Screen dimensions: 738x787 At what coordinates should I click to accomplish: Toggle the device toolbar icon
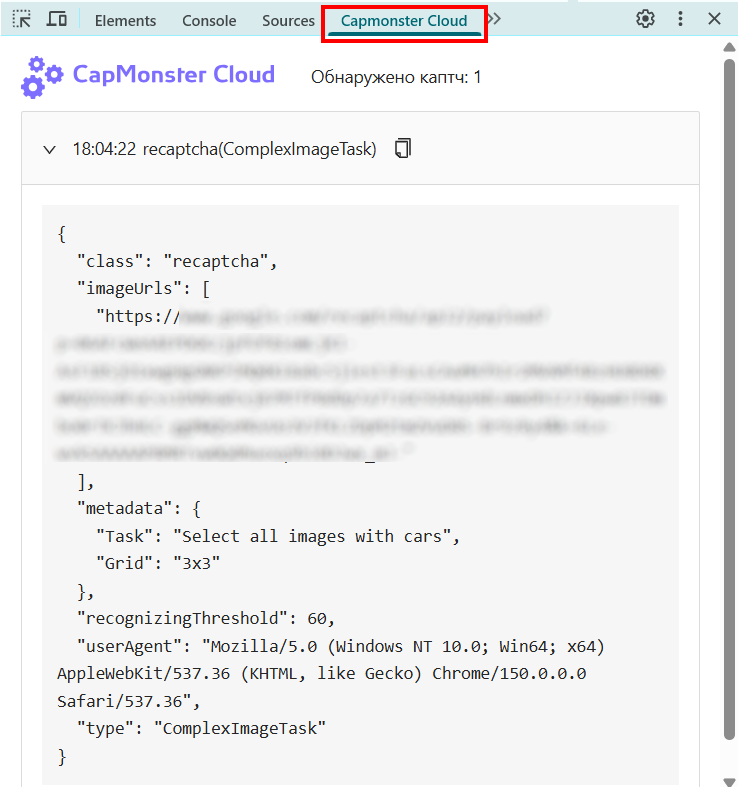tap(56, 20)
